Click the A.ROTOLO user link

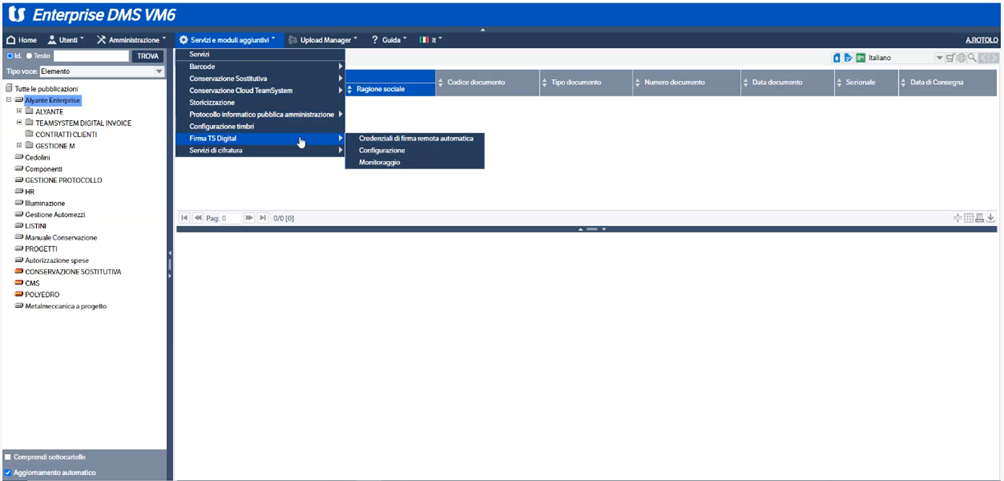coord(982,40)
